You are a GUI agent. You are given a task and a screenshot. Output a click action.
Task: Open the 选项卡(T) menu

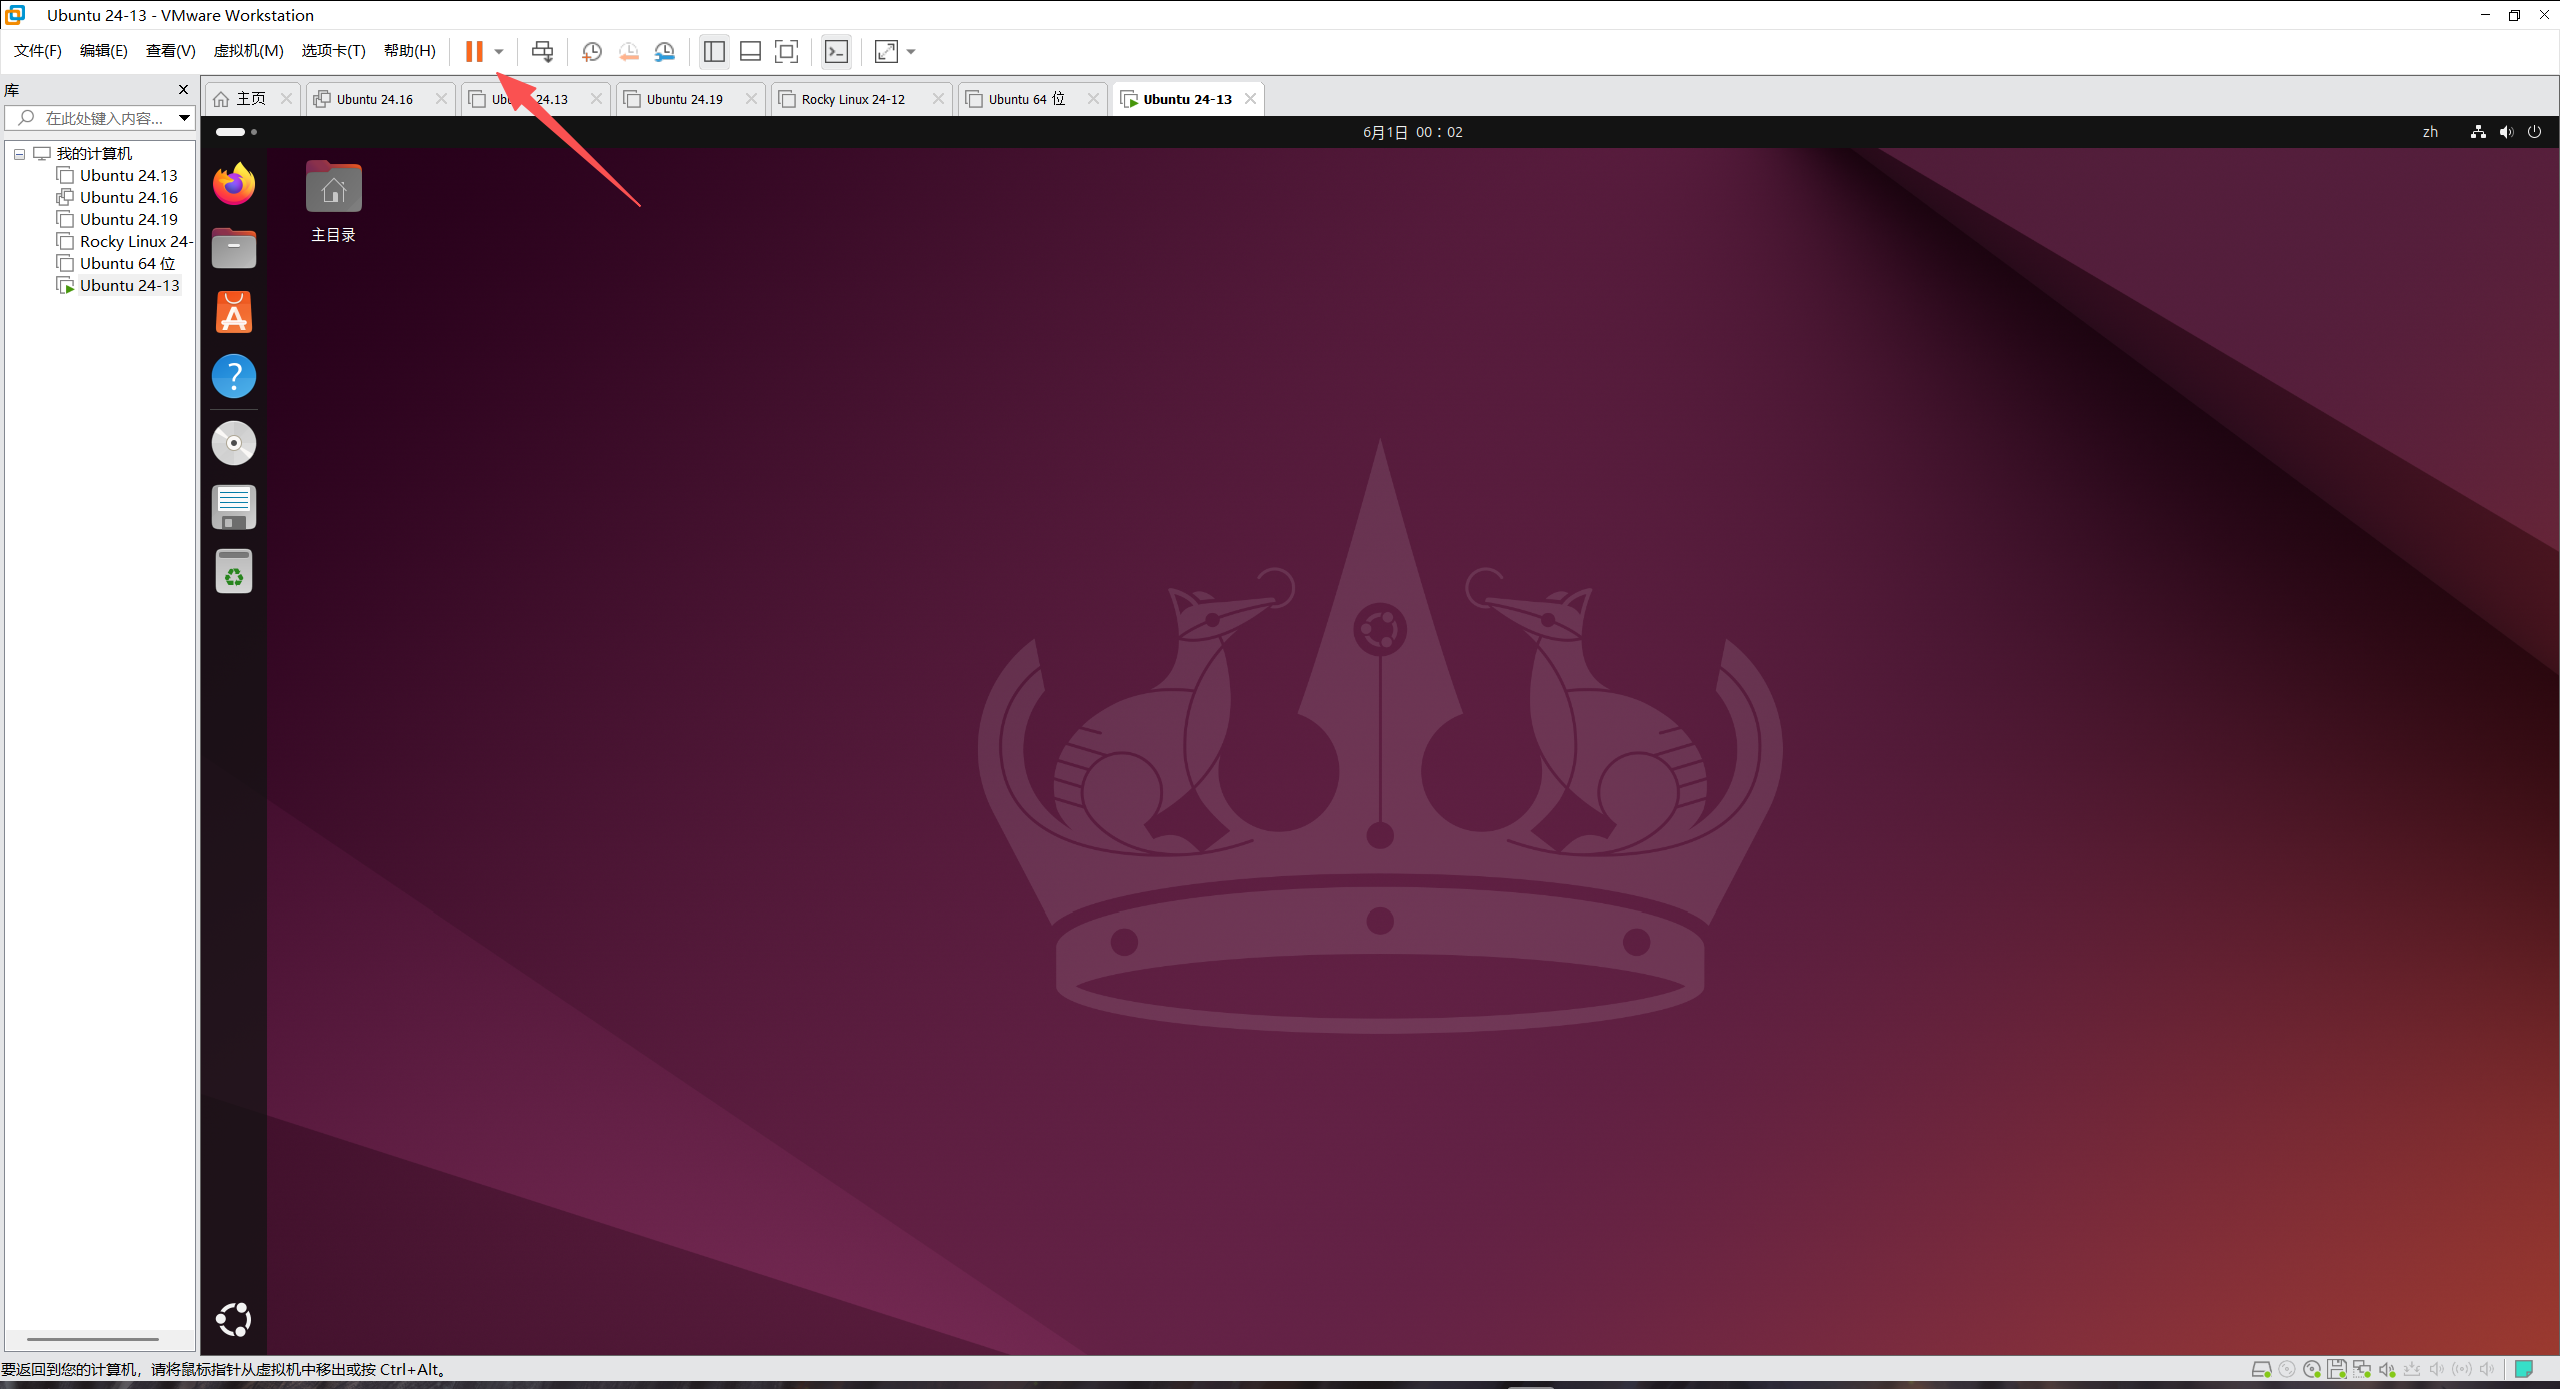334,51
